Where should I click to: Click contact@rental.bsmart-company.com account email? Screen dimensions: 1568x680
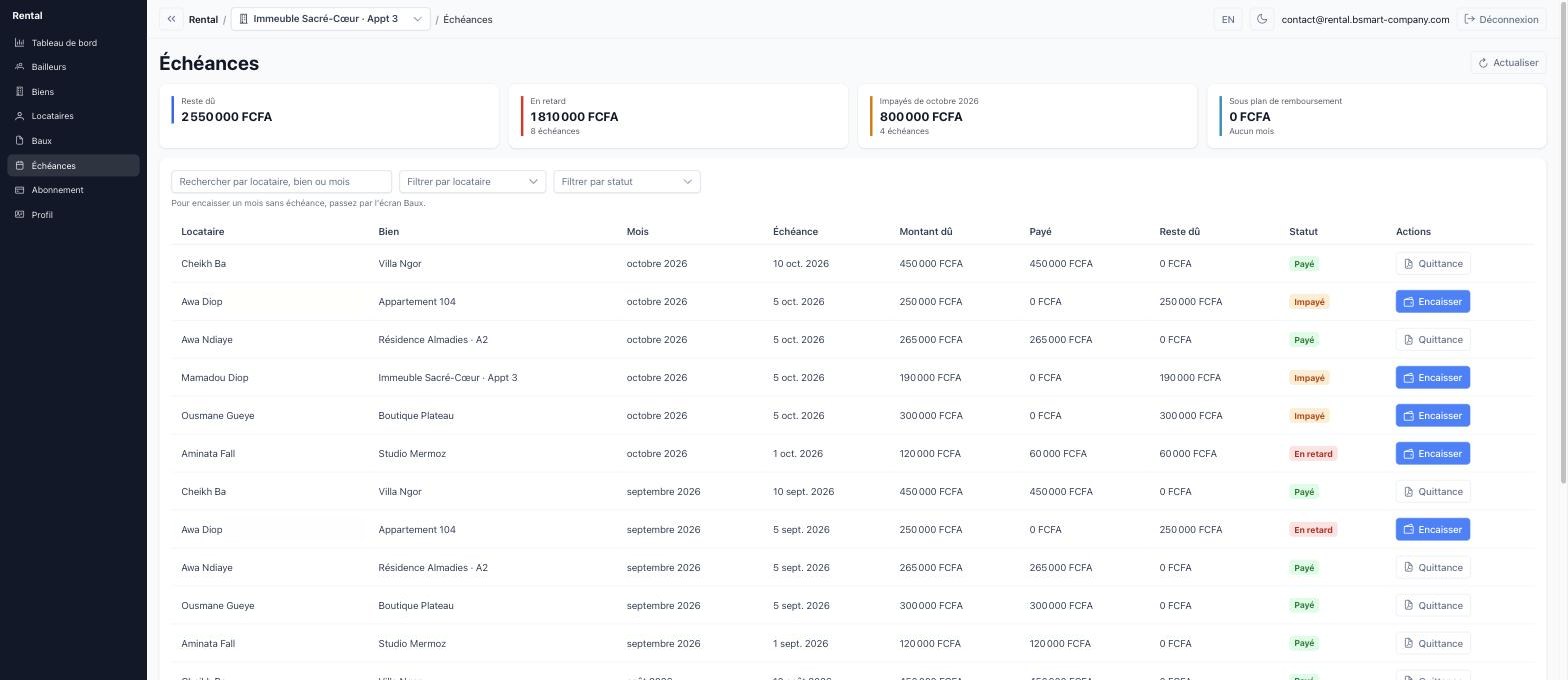point(1365,19)
